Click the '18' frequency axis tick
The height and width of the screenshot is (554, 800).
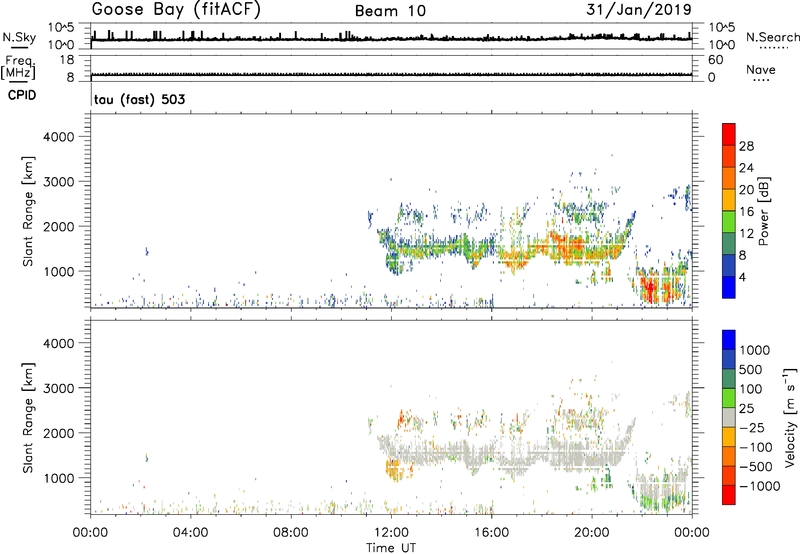pos(67,60)
